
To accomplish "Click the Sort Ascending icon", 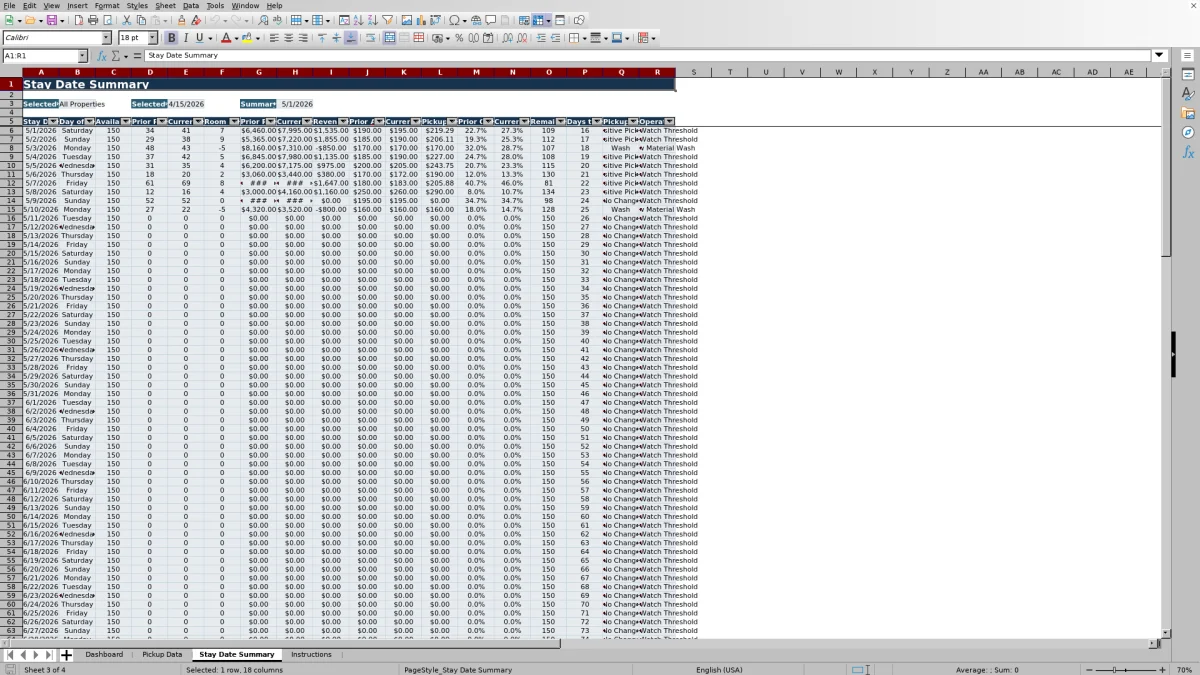I will [358, 20].
